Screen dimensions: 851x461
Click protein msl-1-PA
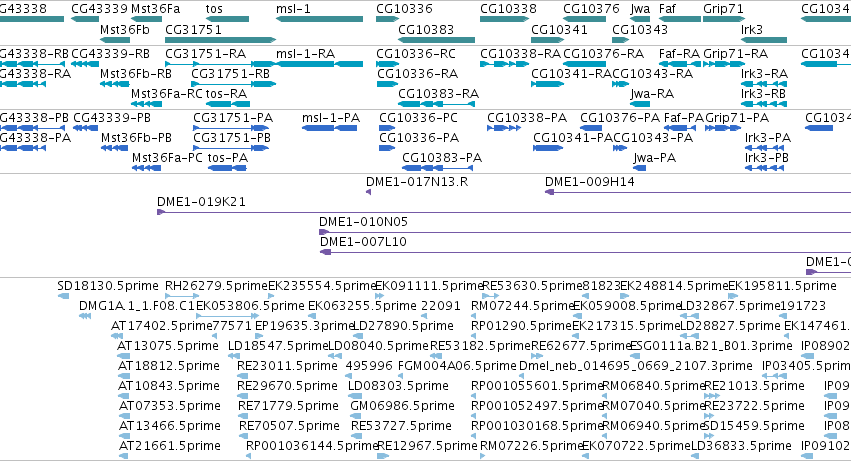tap(331, 118)
